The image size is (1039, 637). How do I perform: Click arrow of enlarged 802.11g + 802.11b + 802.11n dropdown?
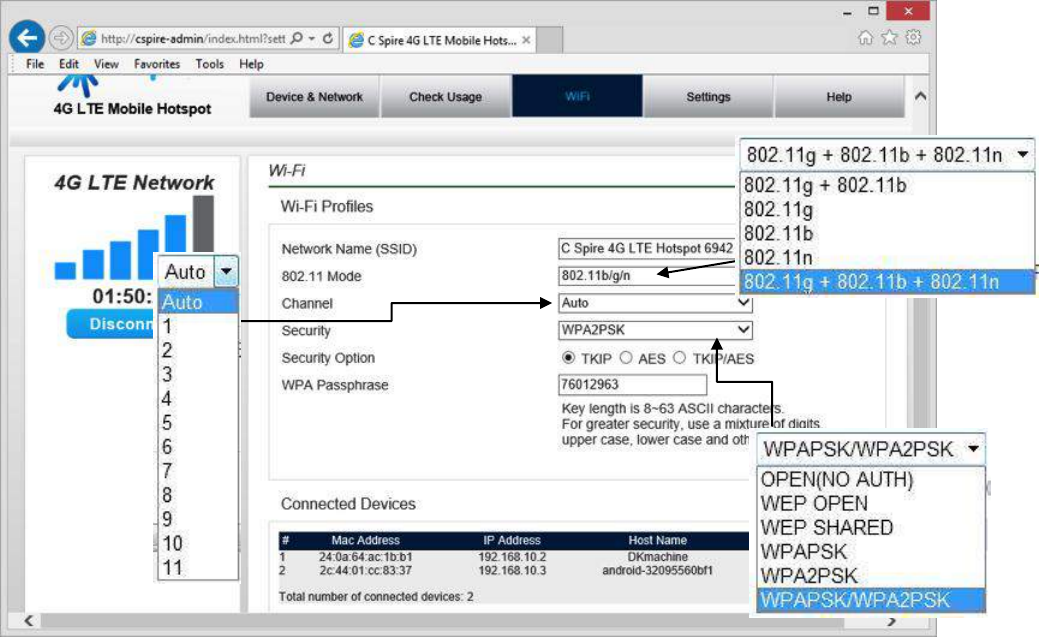click(1022, 154)
